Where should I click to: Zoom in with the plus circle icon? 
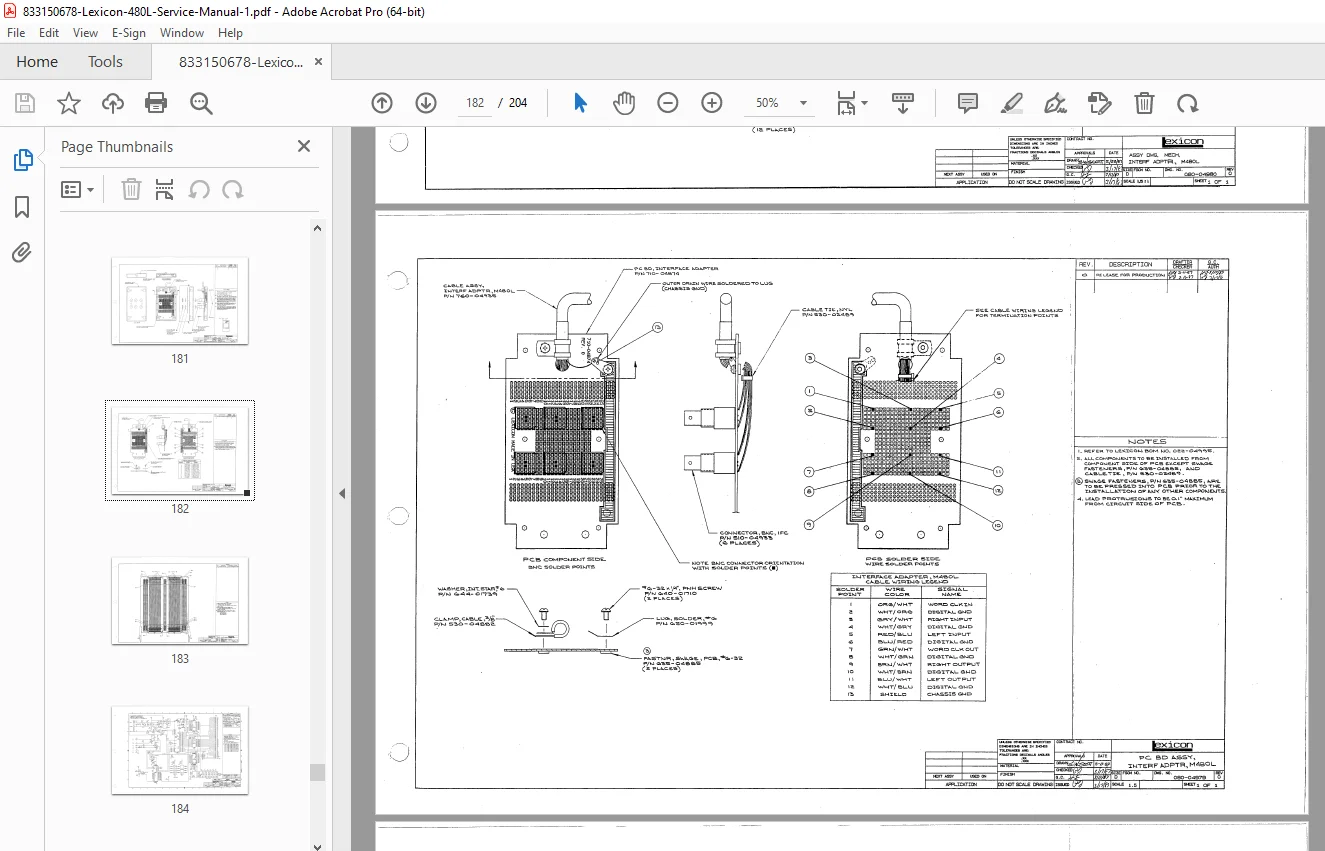[712, 103]
